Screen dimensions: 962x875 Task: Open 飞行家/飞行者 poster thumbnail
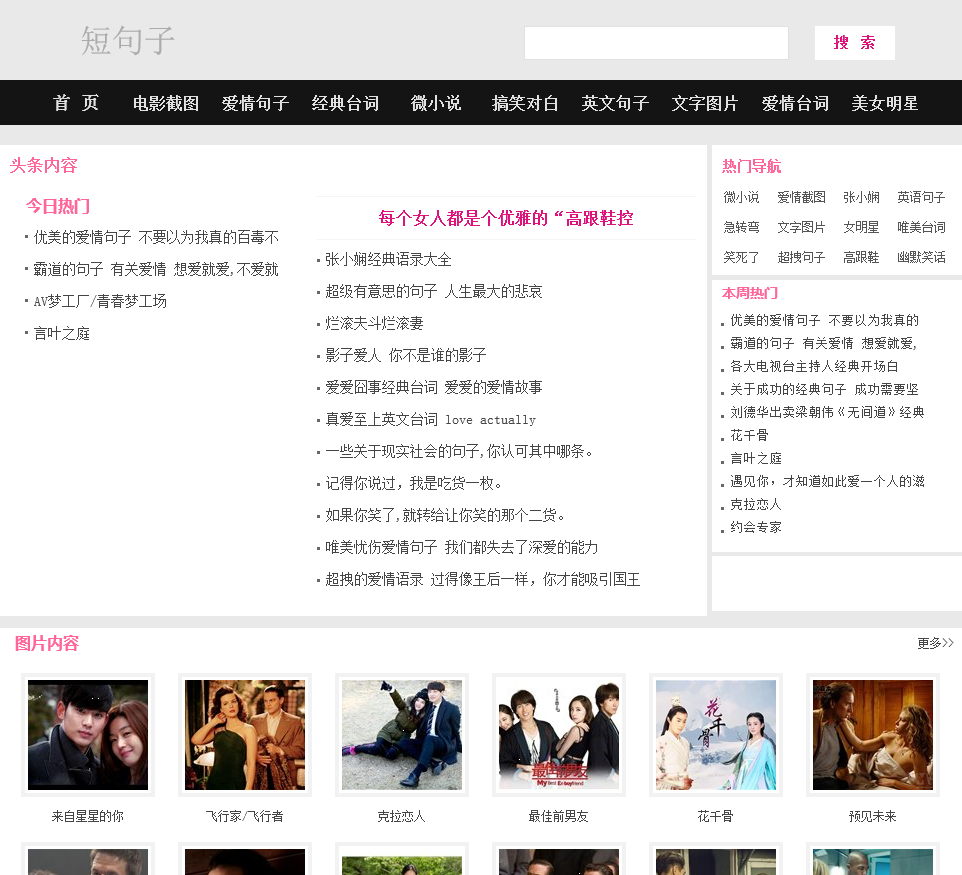245,734
